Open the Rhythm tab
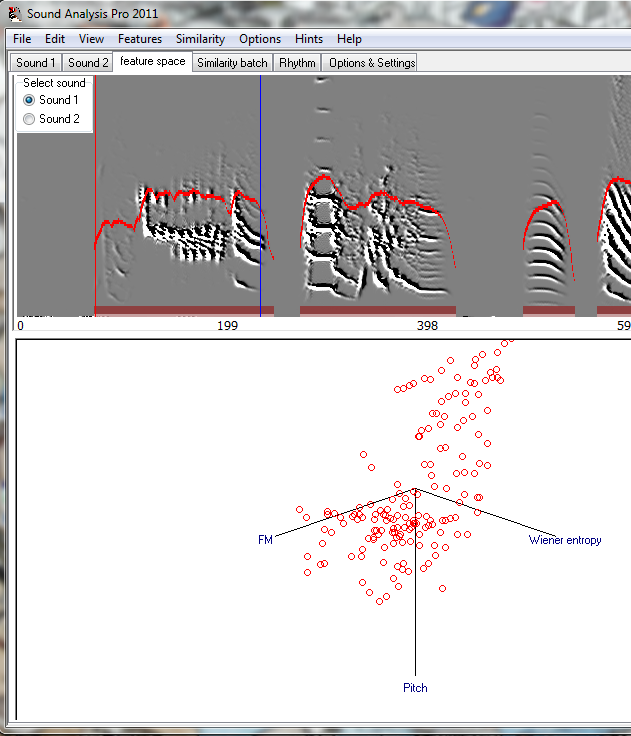631x736 pixels. [297, 63]
